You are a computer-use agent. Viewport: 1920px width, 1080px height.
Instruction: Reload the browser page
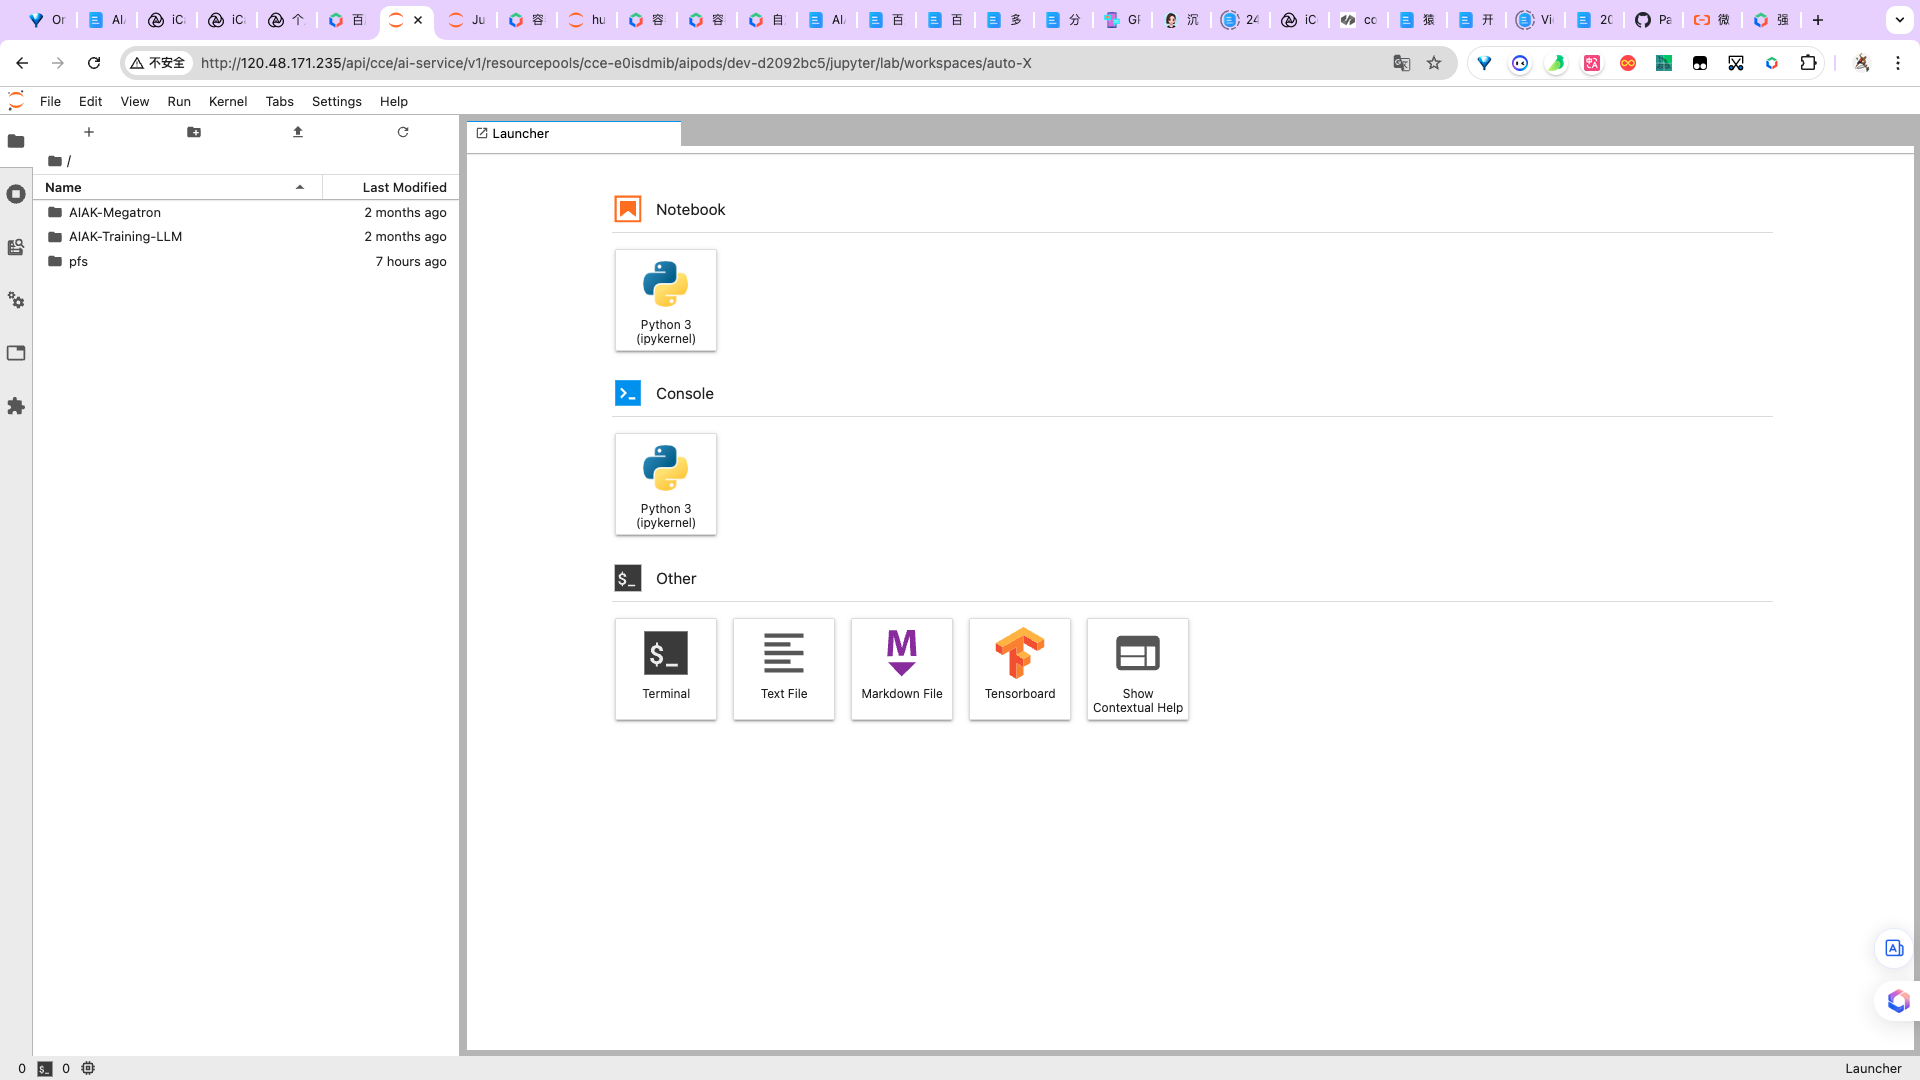[x=94, y=63]
